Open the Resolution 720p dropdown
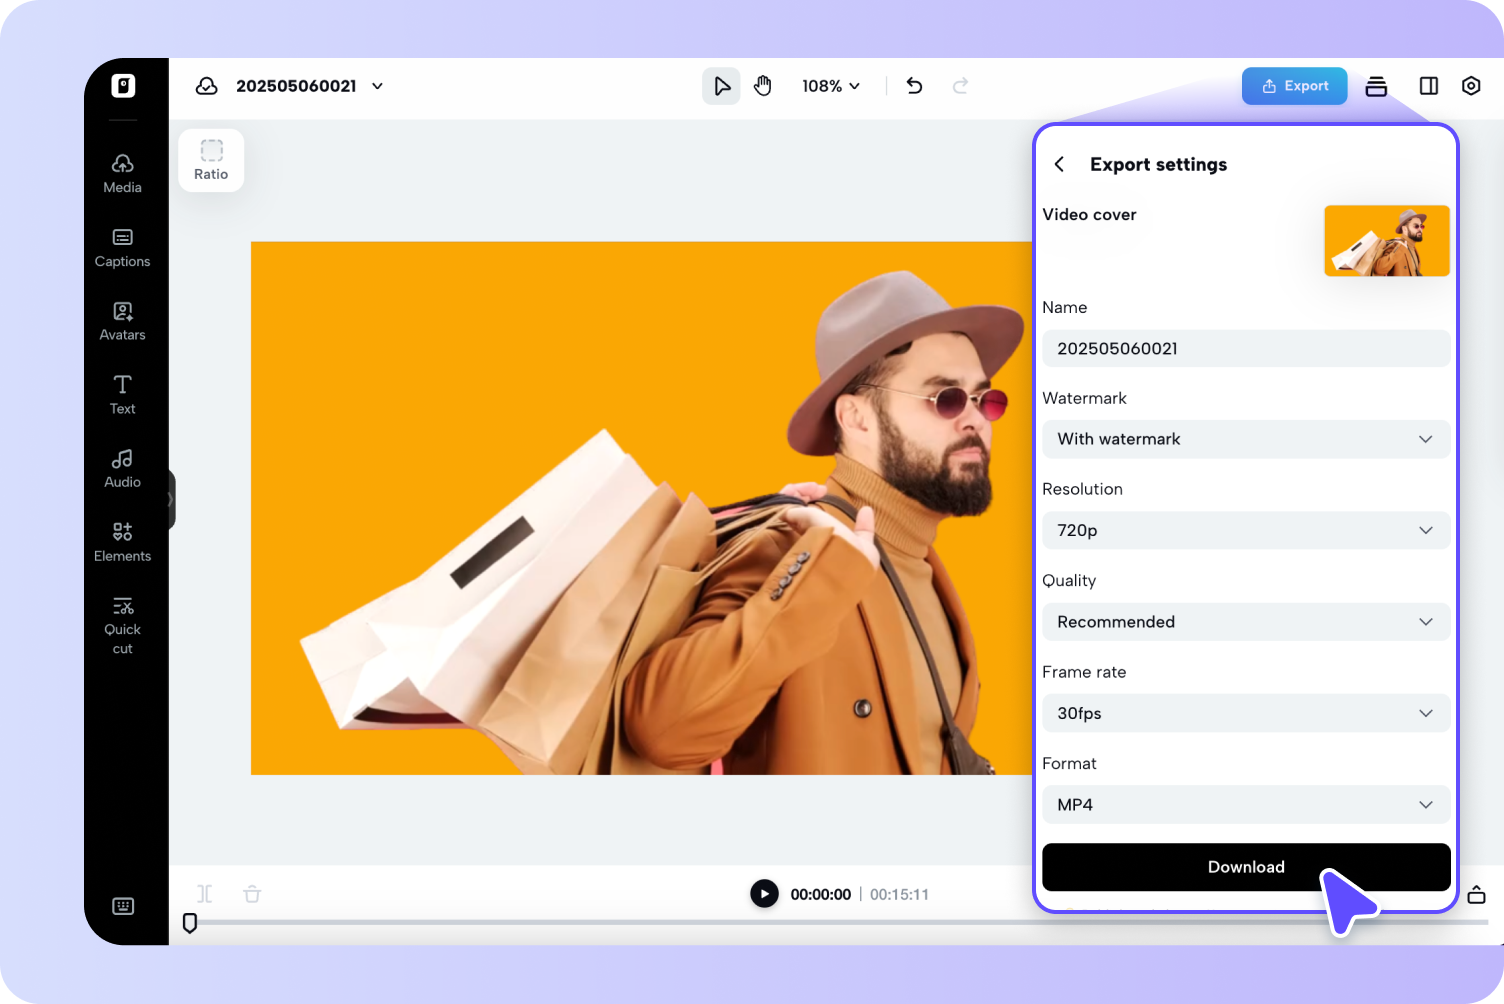The width and height of the screenshot is (1504, 1004). 1246,530
